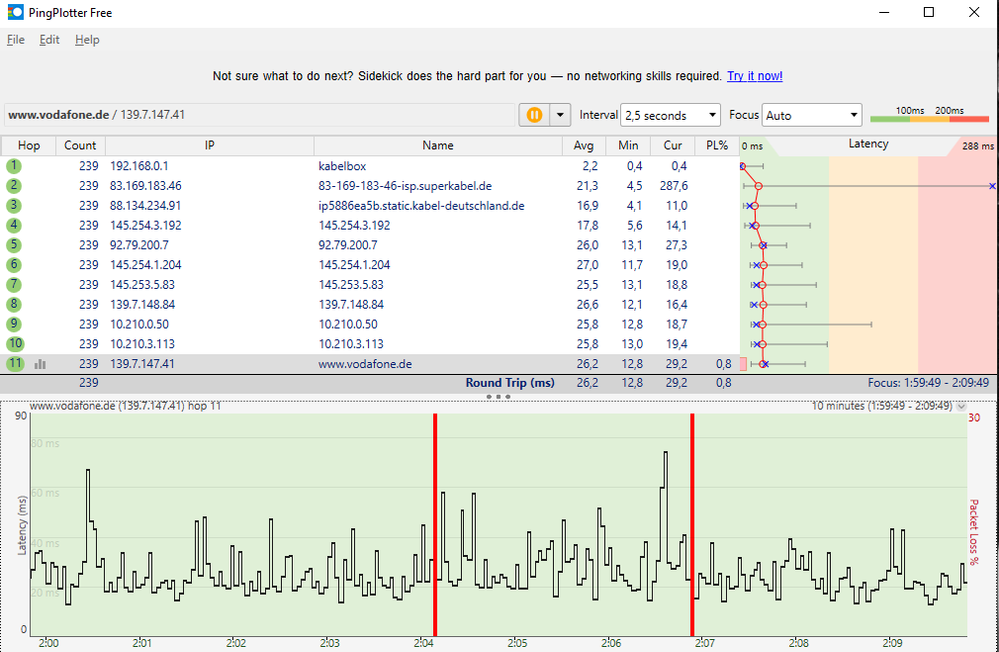
Task: Click the green hop 7 circle icon
Action: pos(13,284)
